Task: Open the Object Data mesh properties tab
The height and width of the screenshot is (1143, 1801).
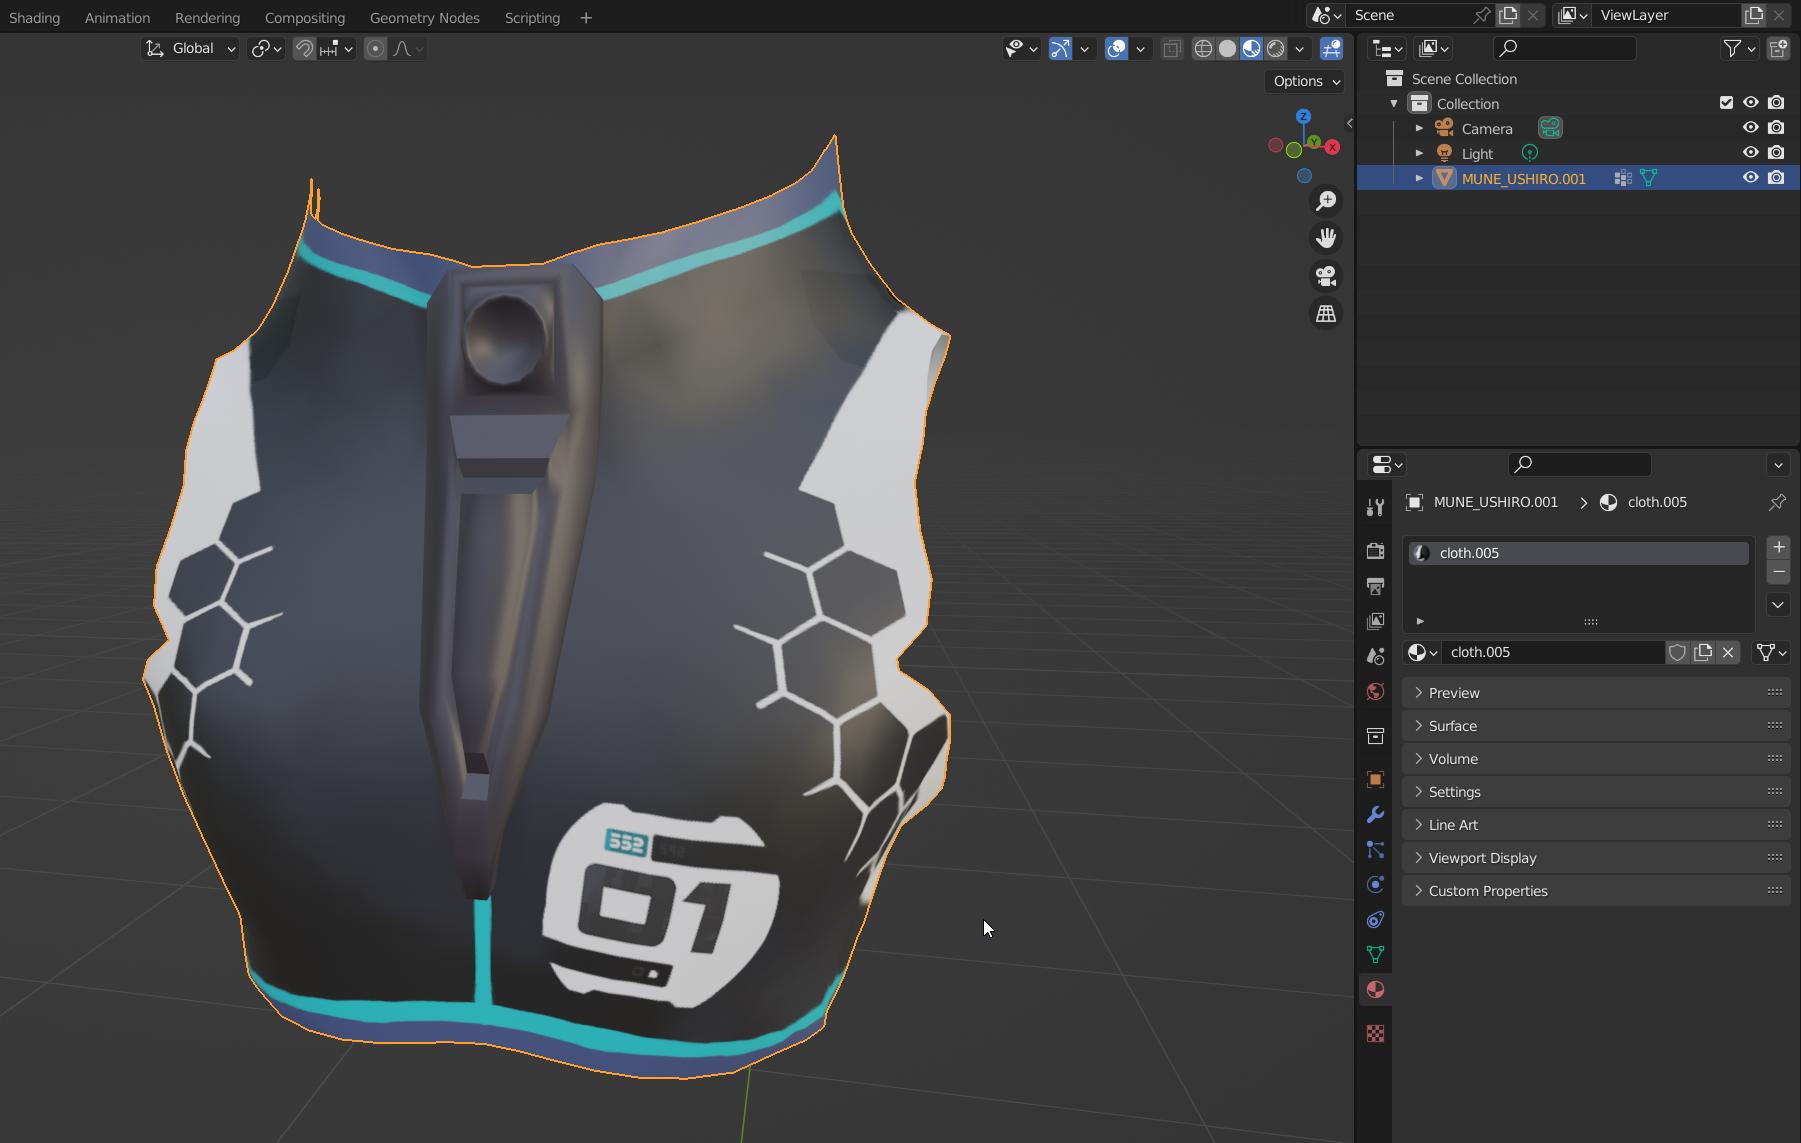Action: [1375, 954]
